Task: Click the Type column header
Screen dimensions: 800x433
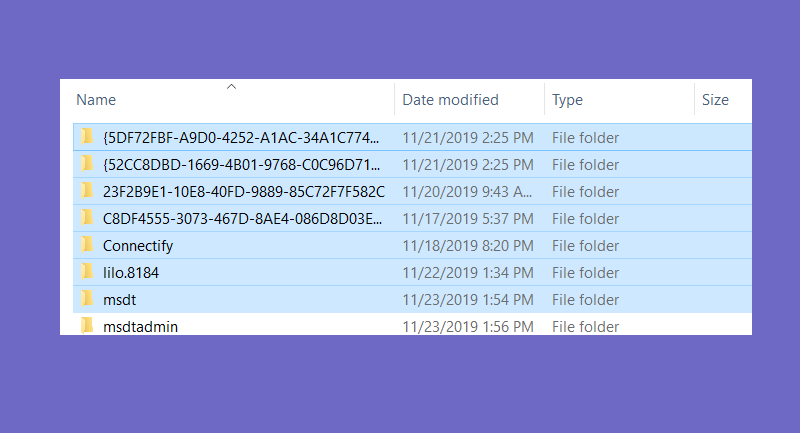Action: click(567, 100)
